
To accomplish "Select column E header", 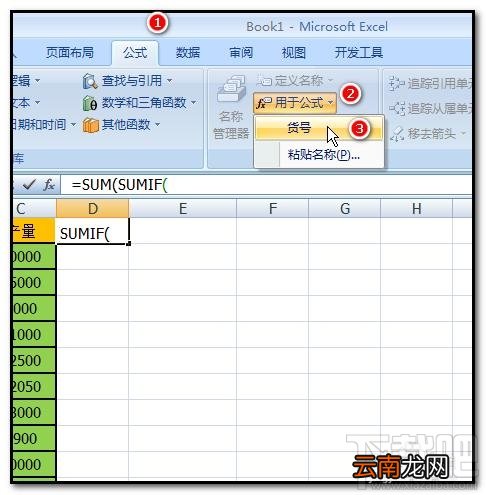I will 183,209.
